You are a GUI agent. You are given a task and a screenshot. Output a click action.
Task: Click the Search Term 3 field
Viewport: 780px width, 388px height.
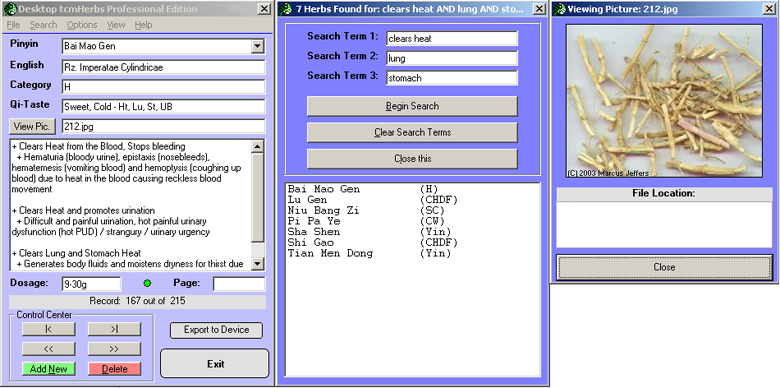click(452, 78)
